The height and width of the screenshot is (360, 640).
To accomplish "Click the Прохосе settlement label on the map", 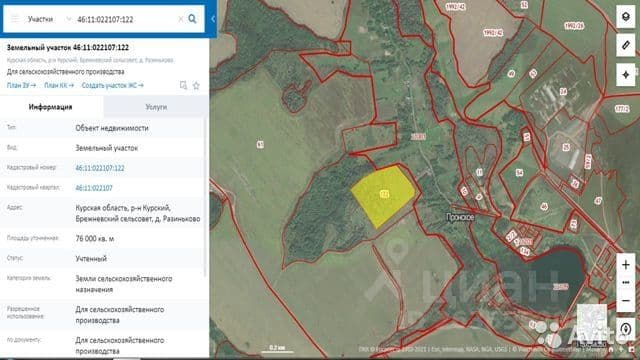I will [460, 218].
